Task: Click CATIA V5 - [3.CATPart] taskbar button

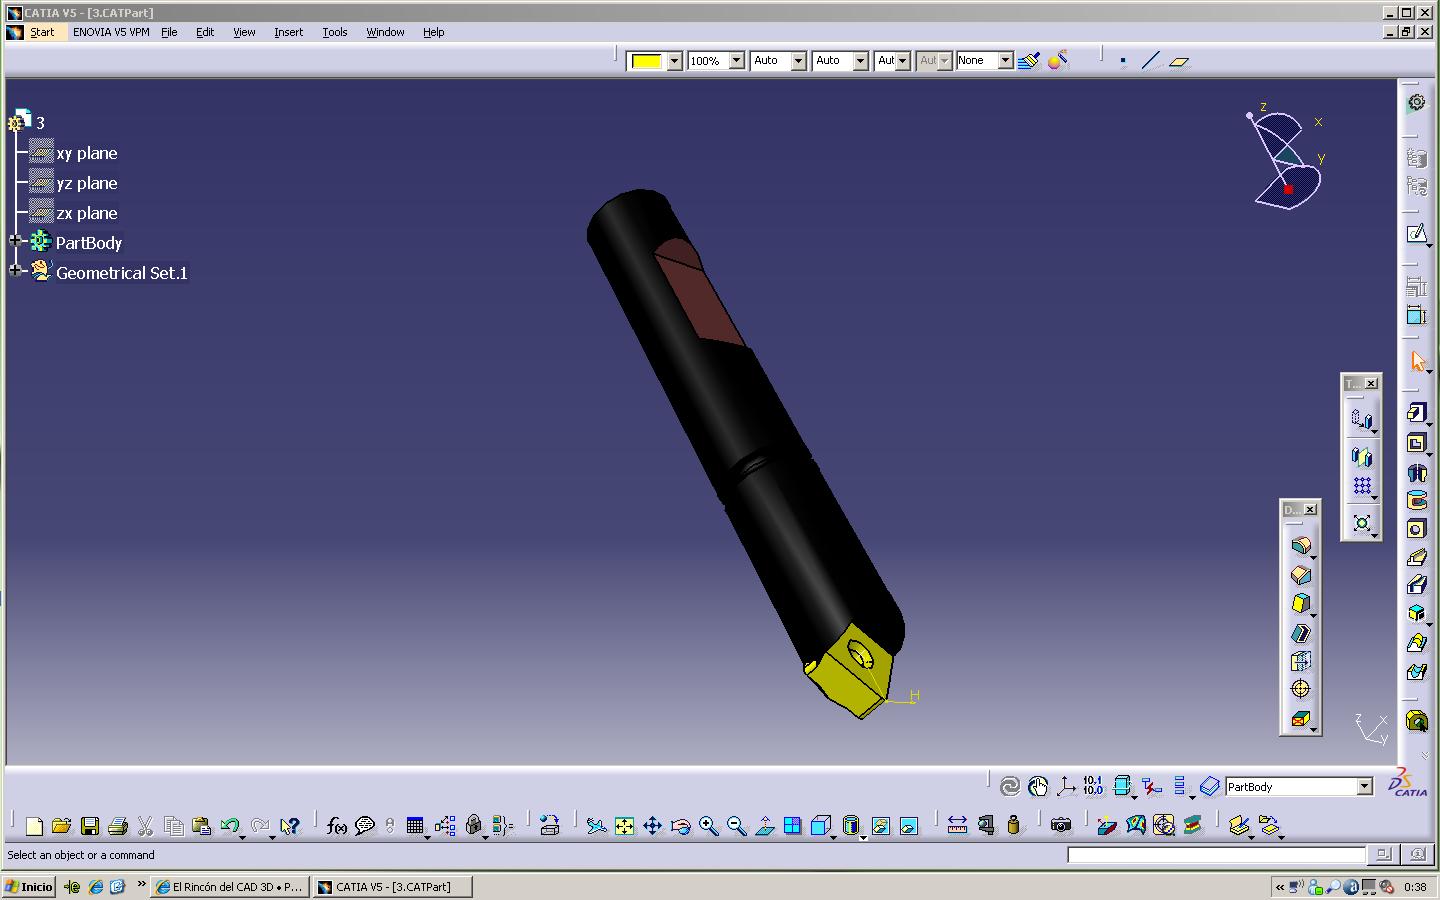Action: point(393,887)
